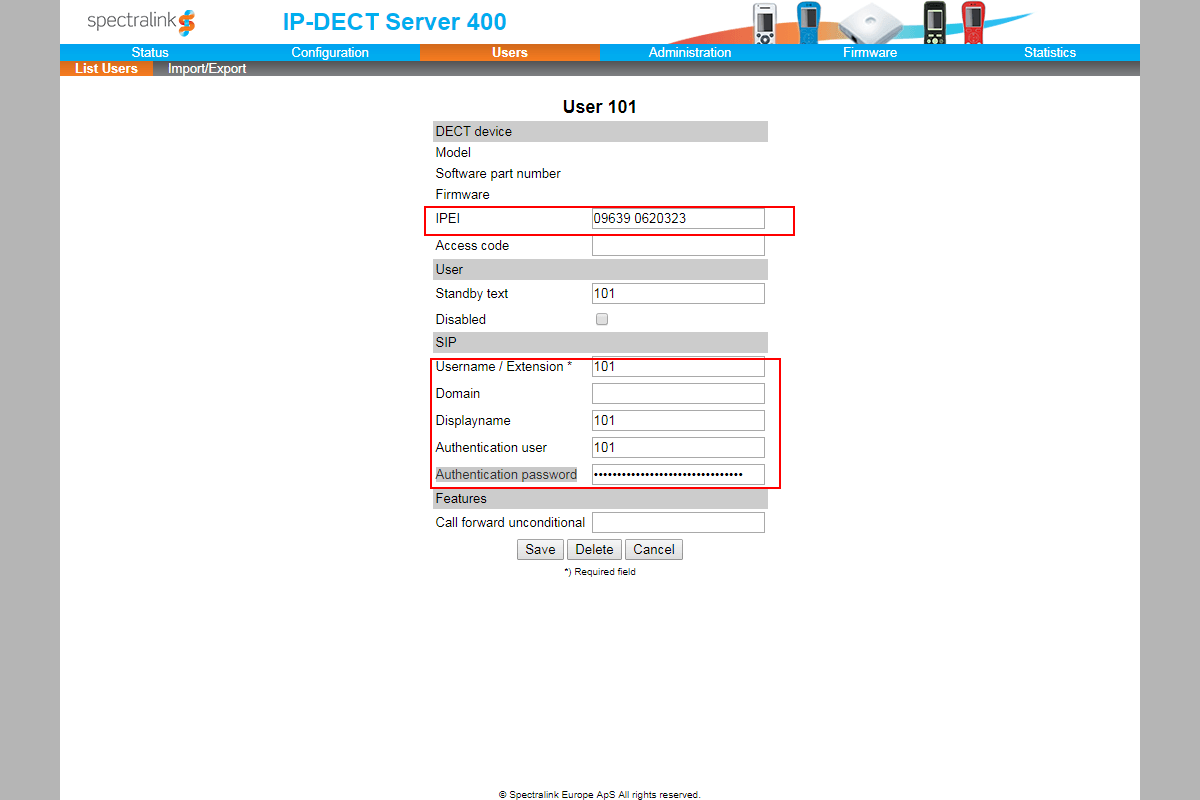Open the List Users submenu
This screenshot has height=800, width=1200.
106,69
